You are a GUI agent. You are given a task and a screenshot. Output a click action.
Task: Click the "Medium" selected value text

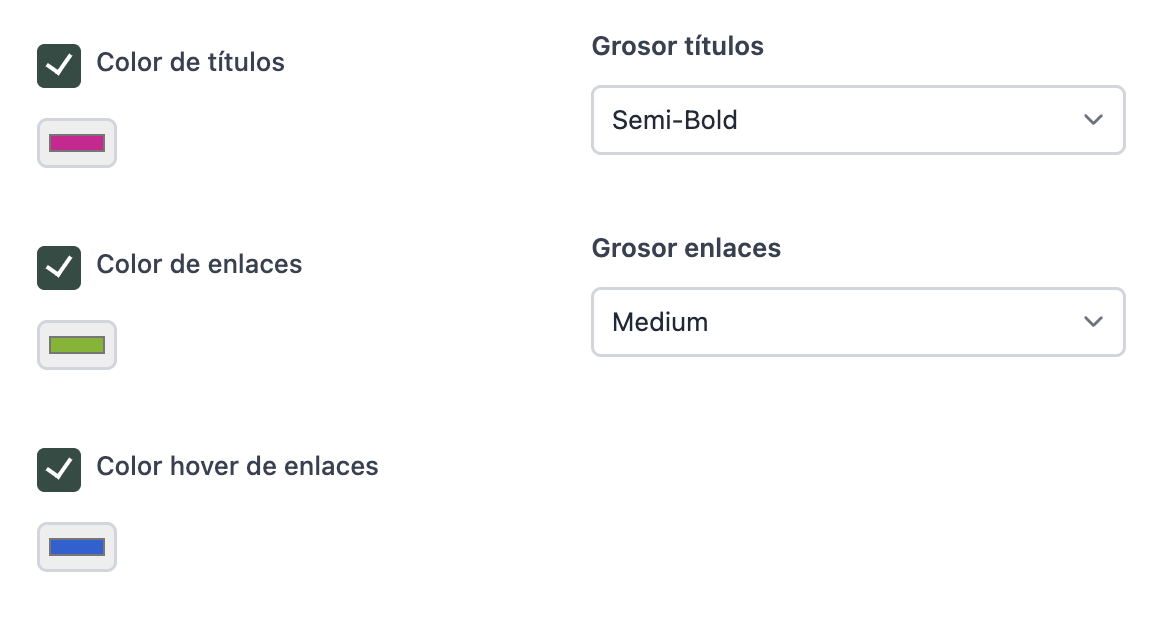tap(660, 322)
